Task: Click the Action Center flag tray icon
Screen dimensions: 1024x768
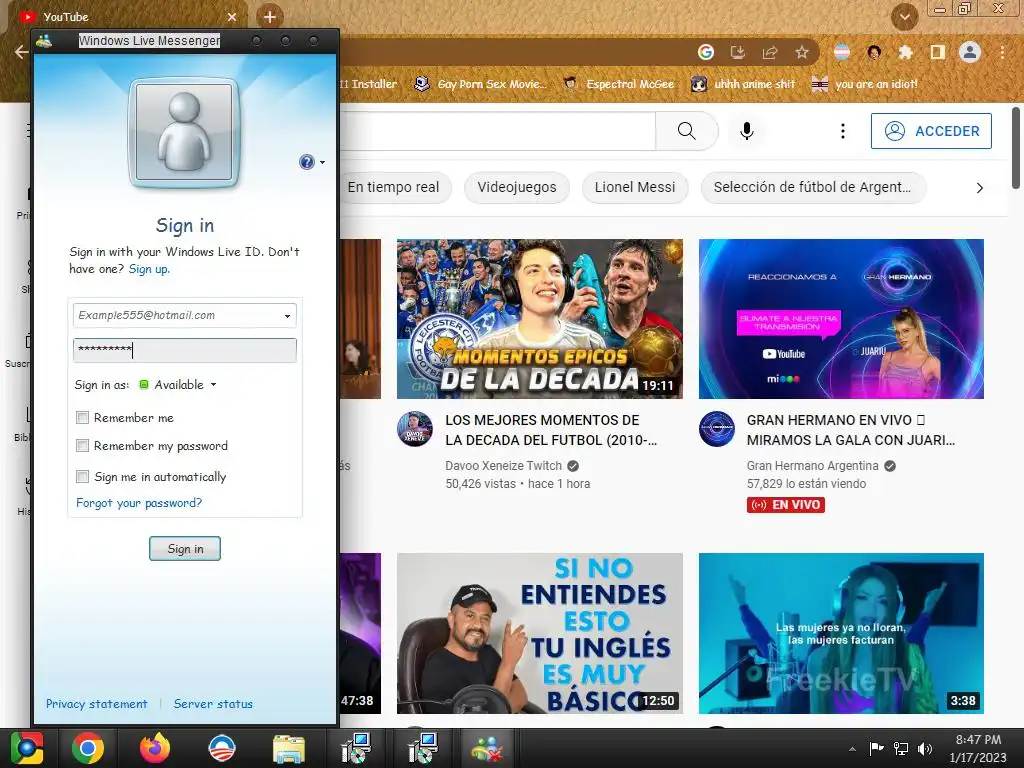Action: [x=876, y=748]
